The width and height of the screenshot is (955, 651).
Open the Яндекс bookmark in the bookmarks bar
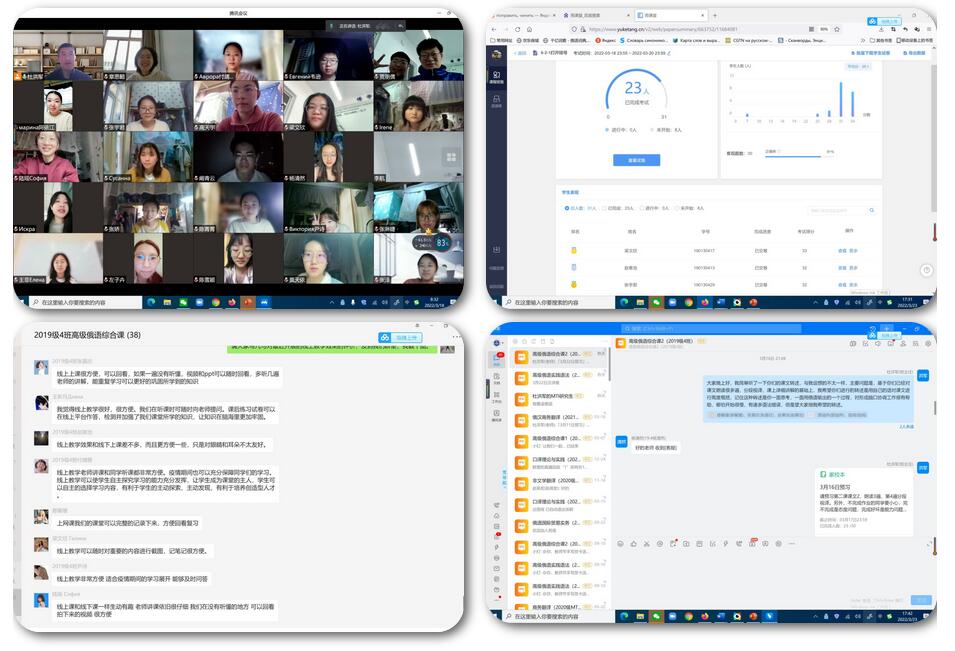(605, 40)
